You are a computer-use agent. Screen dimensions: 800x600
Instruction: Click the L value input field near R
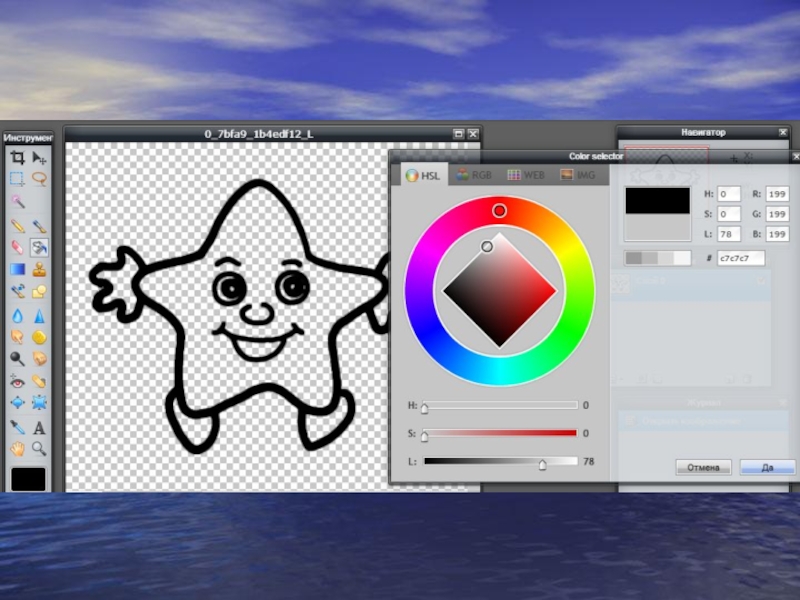pyautogui.click(x=729, y=234)
